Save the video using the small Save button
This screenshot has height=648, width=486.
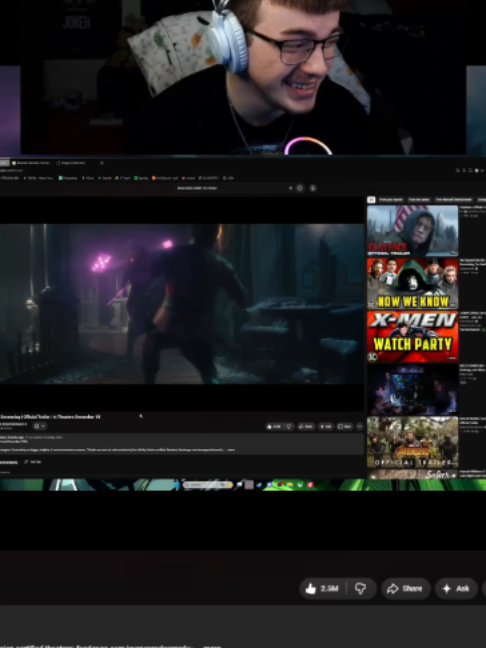345,426
